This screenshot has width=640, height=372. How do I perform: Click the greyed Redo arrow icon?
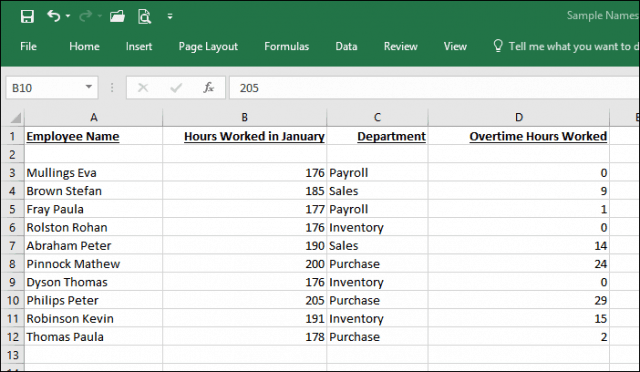(x=85, y=16)
